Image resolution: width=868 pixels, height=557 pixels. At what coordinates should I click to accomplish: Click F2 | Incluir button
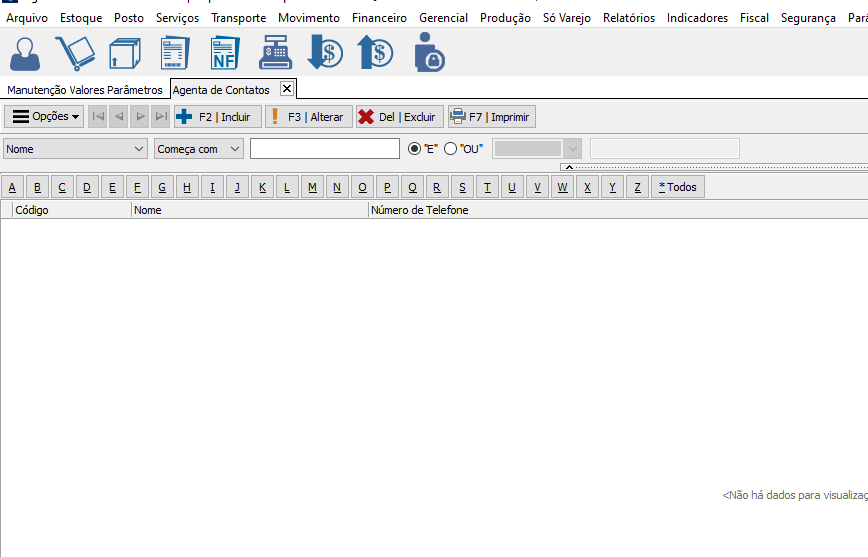pos(217,117)
